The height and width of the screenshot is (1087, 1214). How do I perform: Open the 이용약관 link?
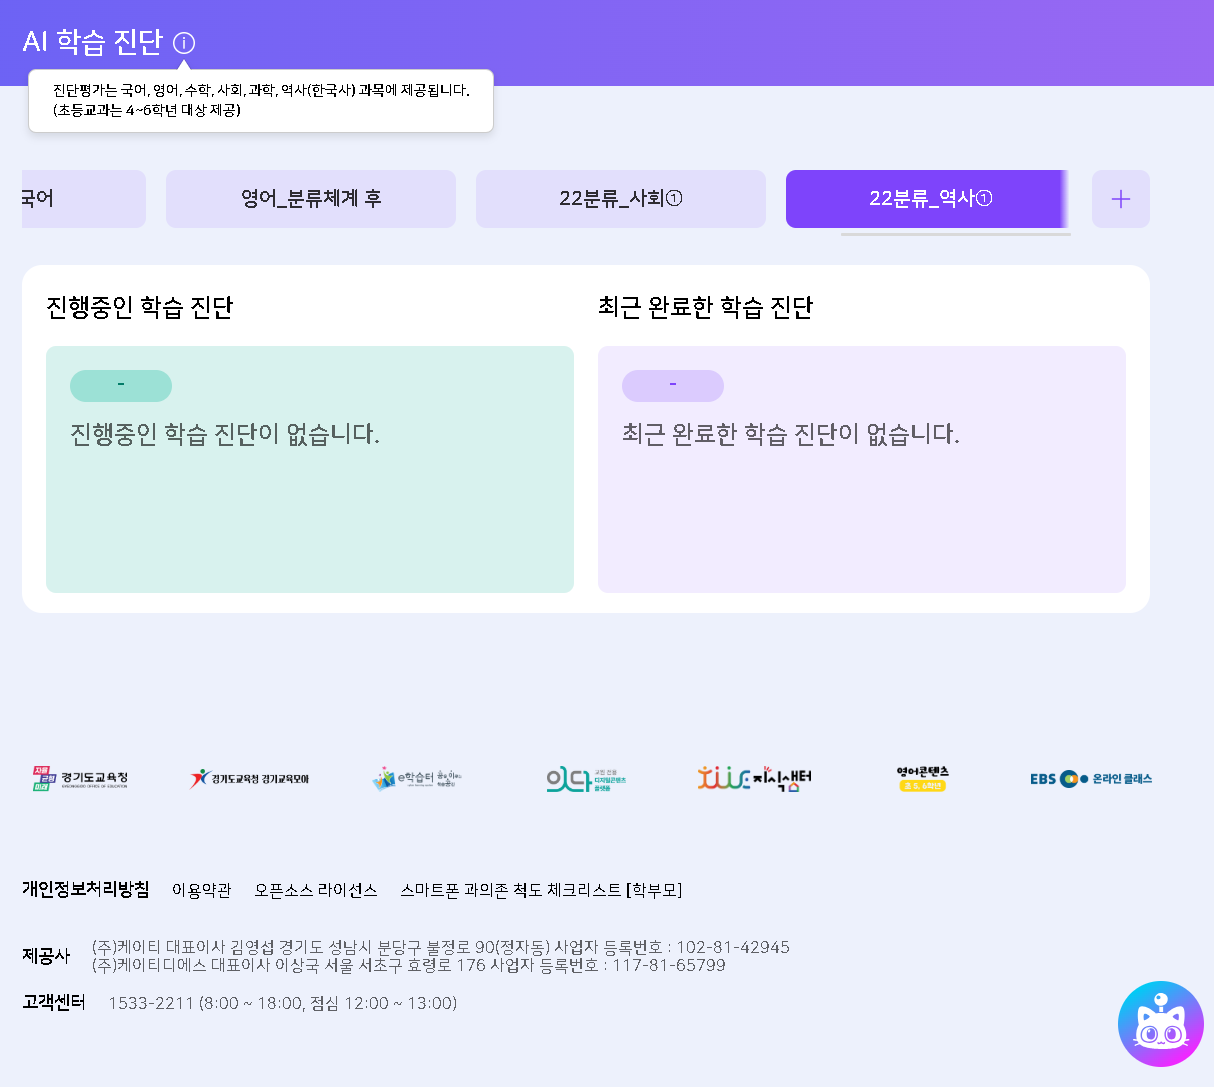[x=201, y=890]
